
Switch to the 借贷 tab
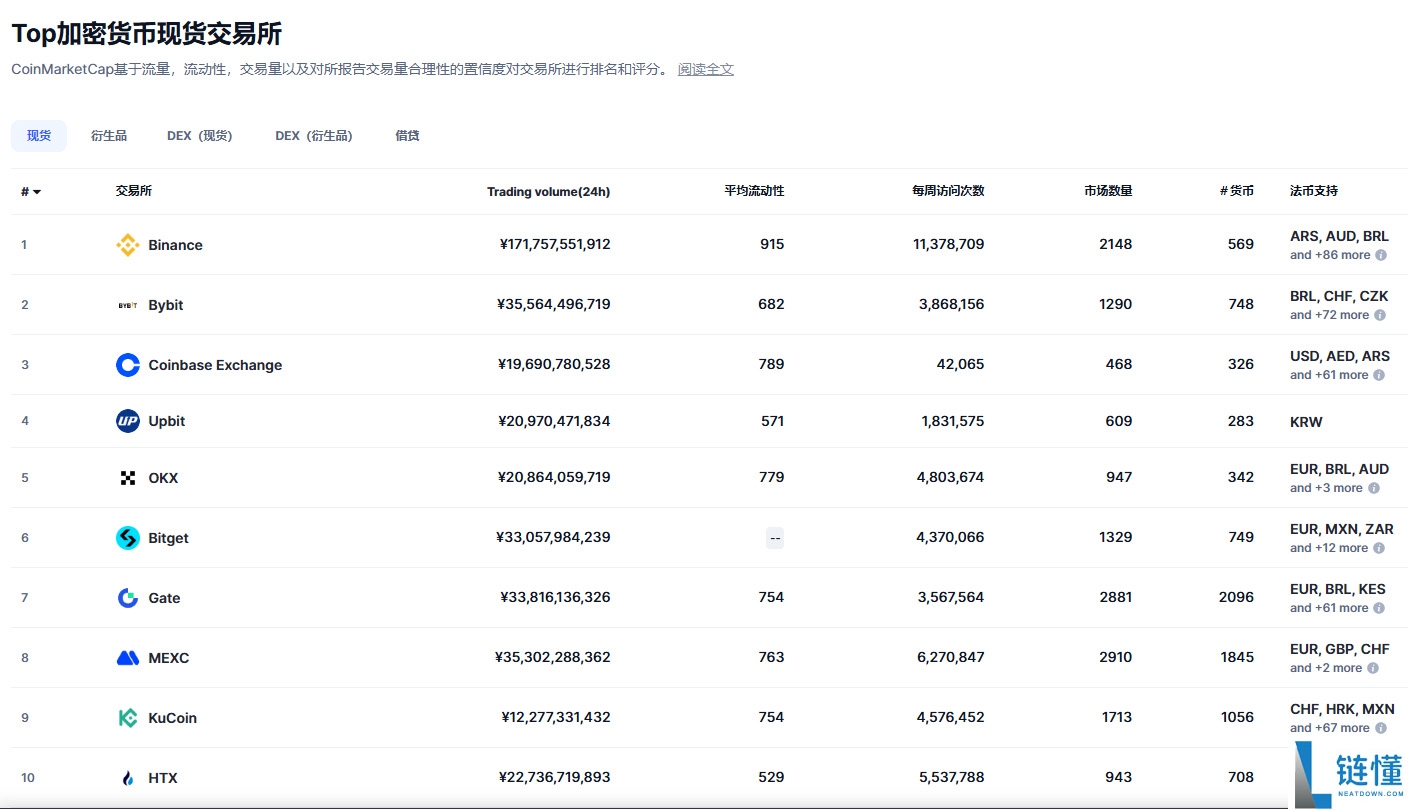[x=407, y=136]
